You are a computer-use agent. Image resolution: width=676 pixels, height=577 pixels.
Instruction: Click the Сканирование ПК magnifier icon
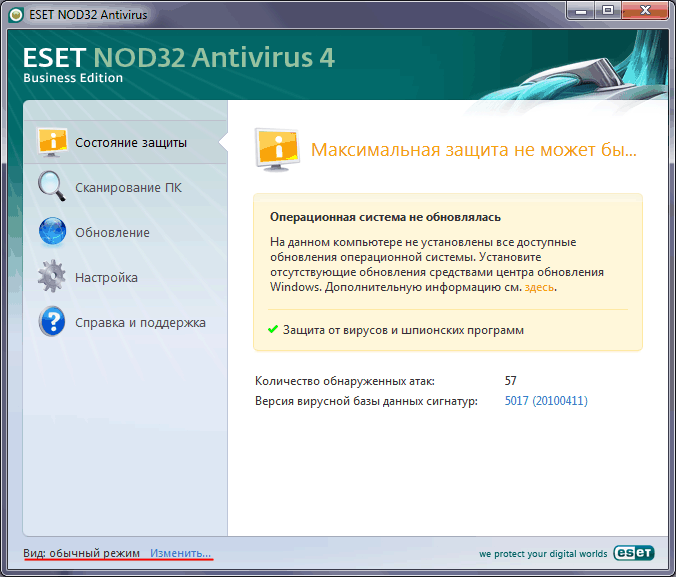pos(52,187)
